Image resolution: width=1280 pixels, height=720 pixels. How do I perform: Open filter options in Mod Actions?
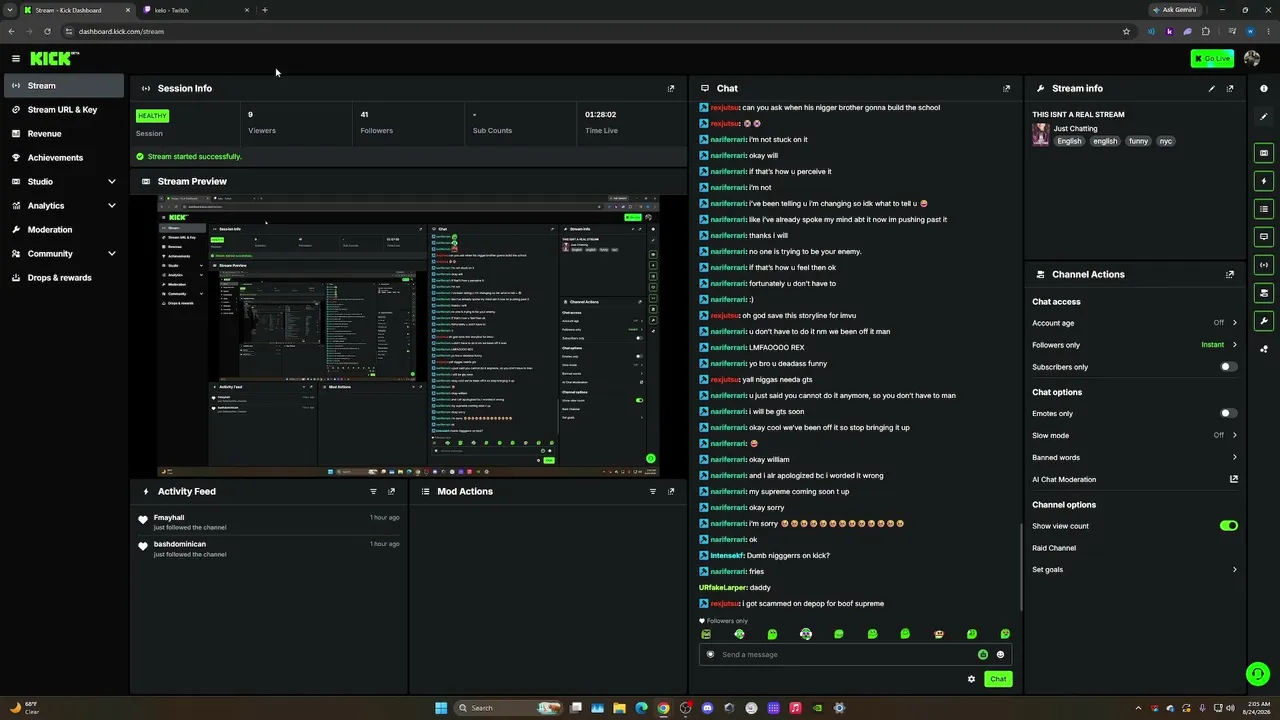coord(653,492)
